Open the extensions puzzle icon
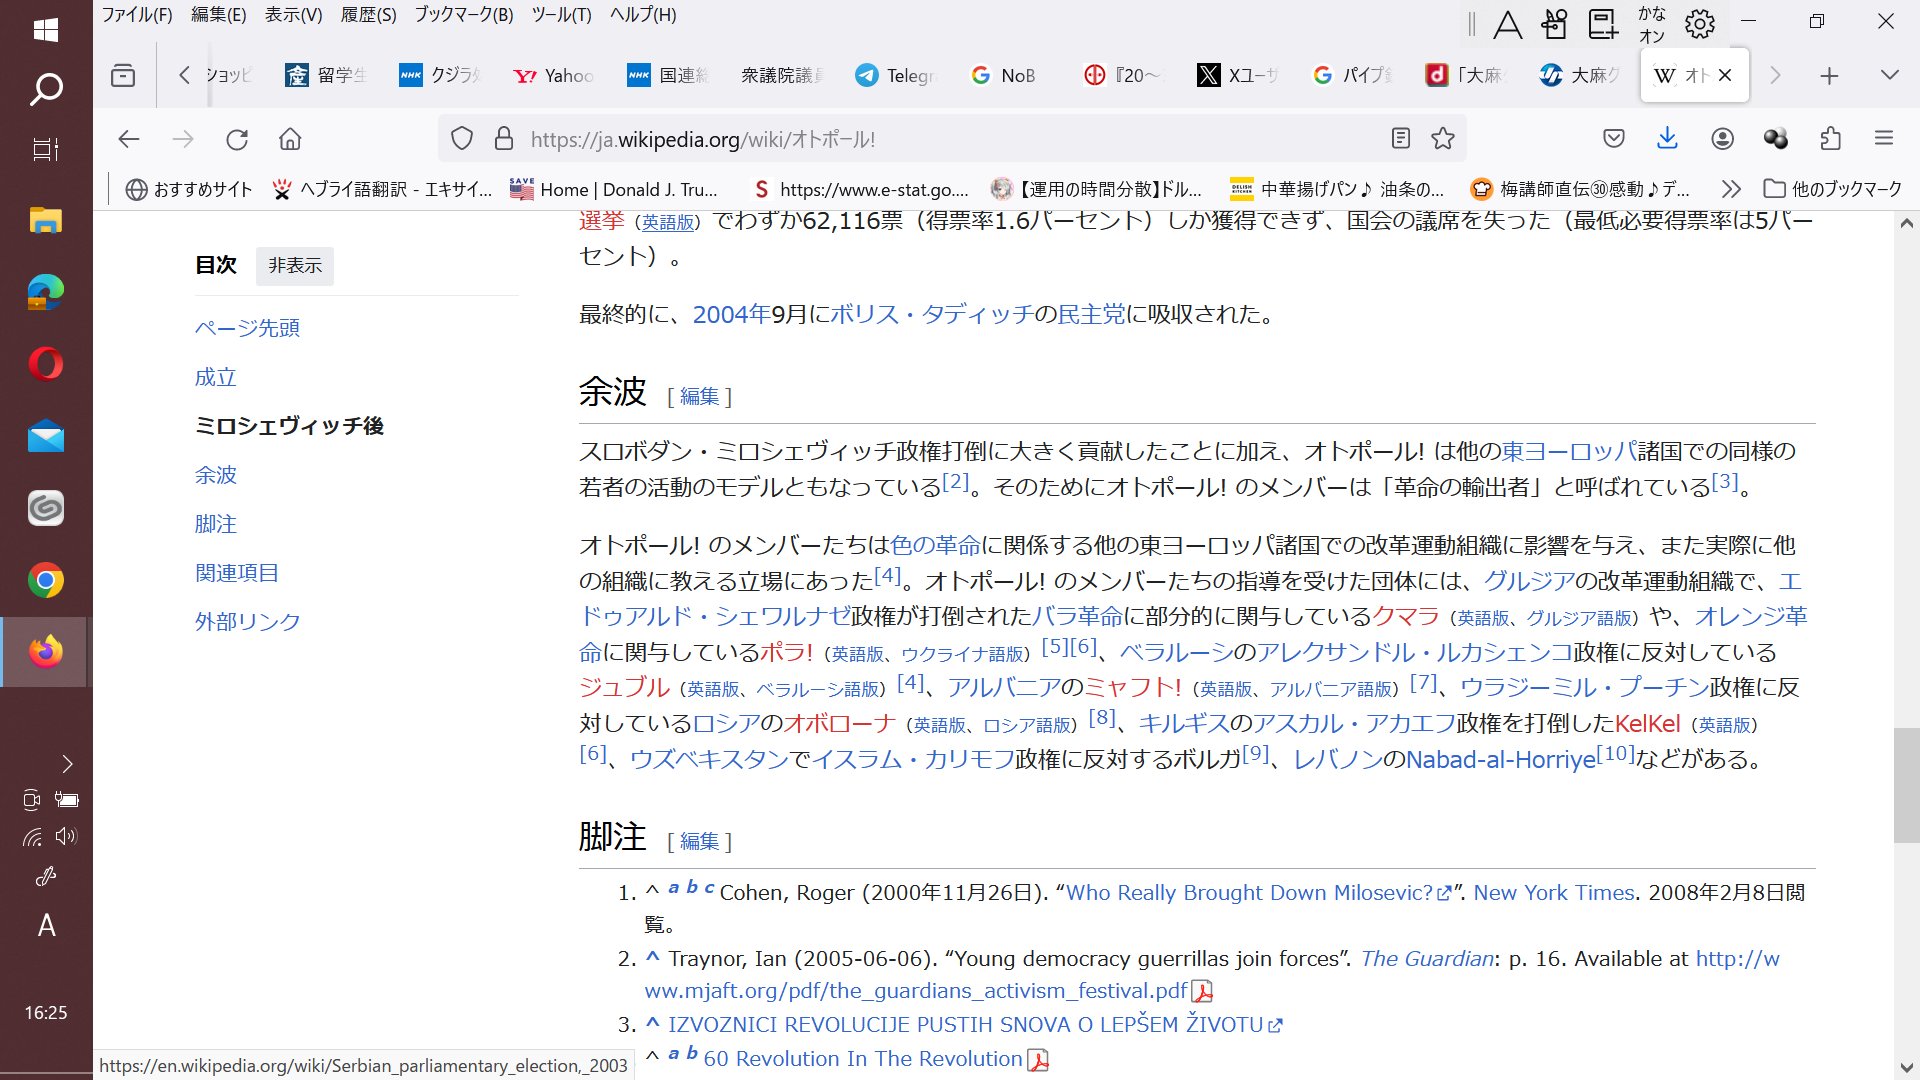Screen dimensions: 1920x1080 click(x=1830, y=139)
